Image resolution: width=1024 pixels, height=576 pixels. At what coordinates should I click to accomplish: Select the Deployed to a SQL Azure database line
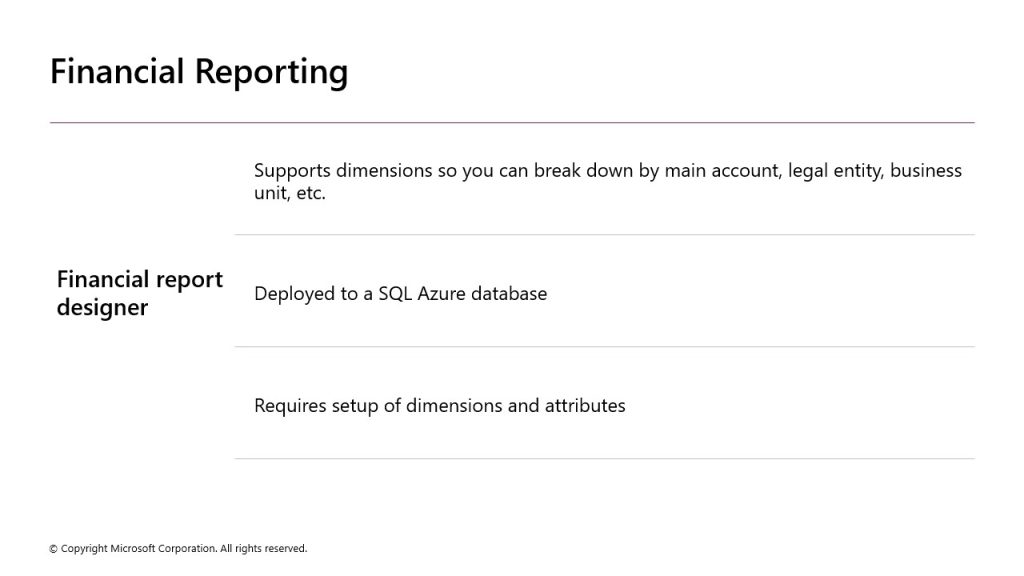(400, 294)
